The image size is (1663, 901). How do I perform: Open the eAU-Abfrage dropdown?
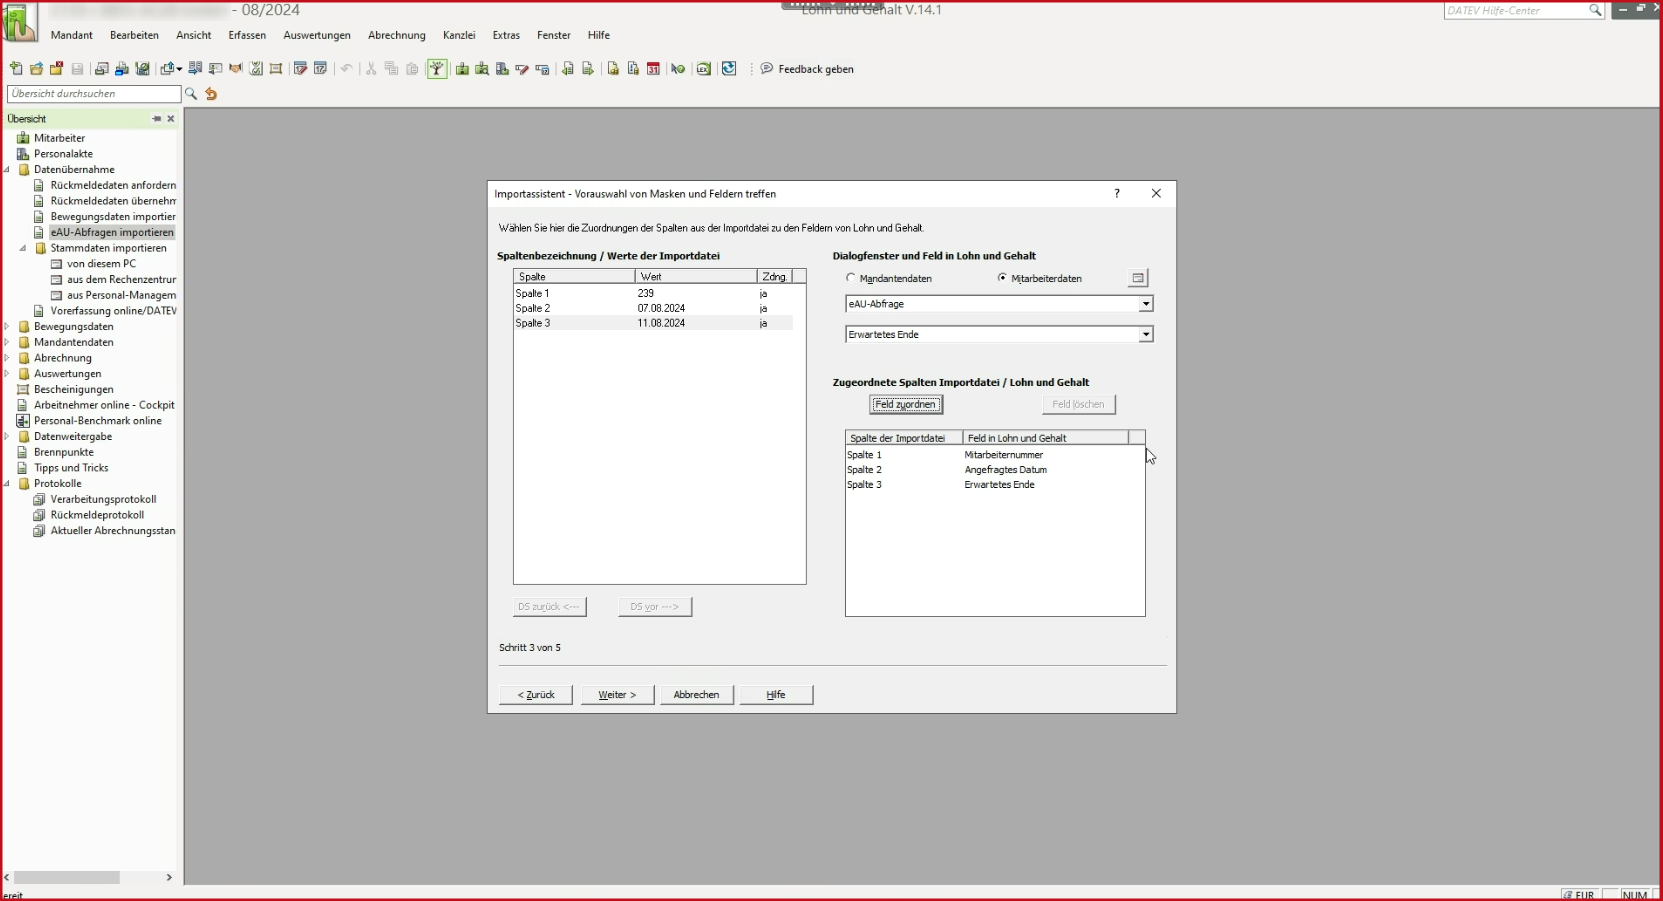click(1146, 304)
